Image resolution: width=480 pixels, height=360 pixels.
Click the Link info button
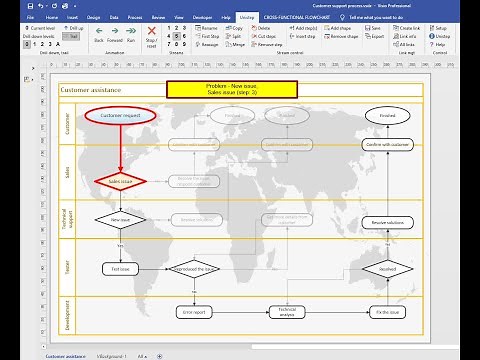(404, 36)
